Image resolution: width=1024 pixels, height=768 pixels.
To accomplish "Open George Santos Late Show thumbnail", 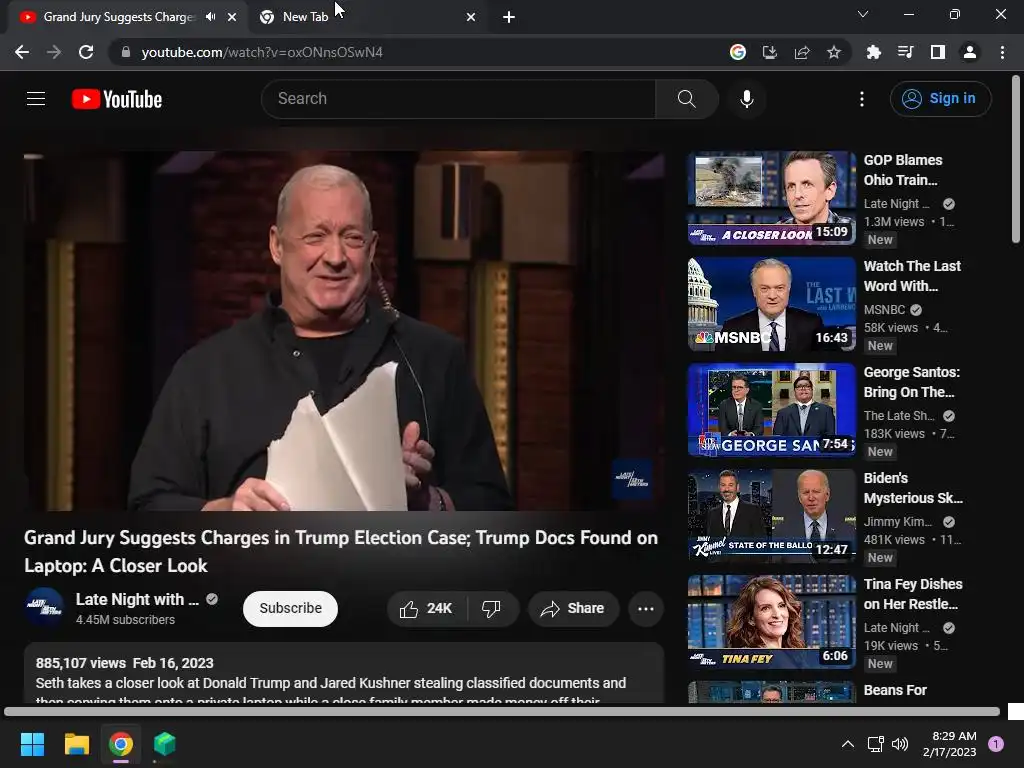I will (x=771, y=409).
